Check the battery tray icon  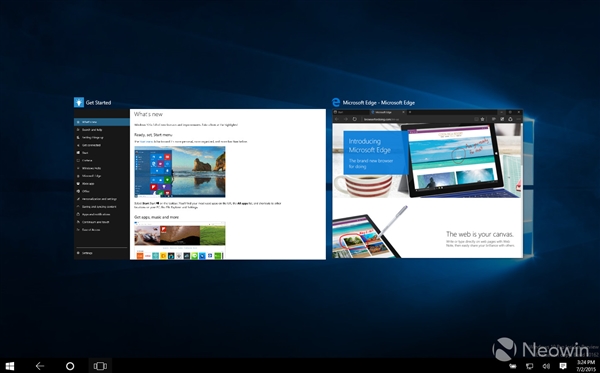pyautogui.click(x=512, y=366)
